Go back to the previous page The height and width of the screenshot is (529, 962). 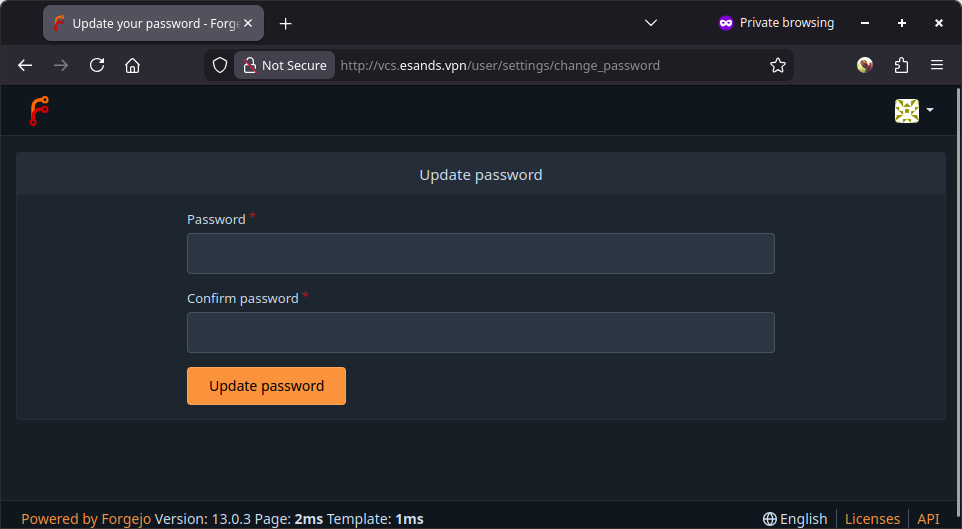coord(25,65)
